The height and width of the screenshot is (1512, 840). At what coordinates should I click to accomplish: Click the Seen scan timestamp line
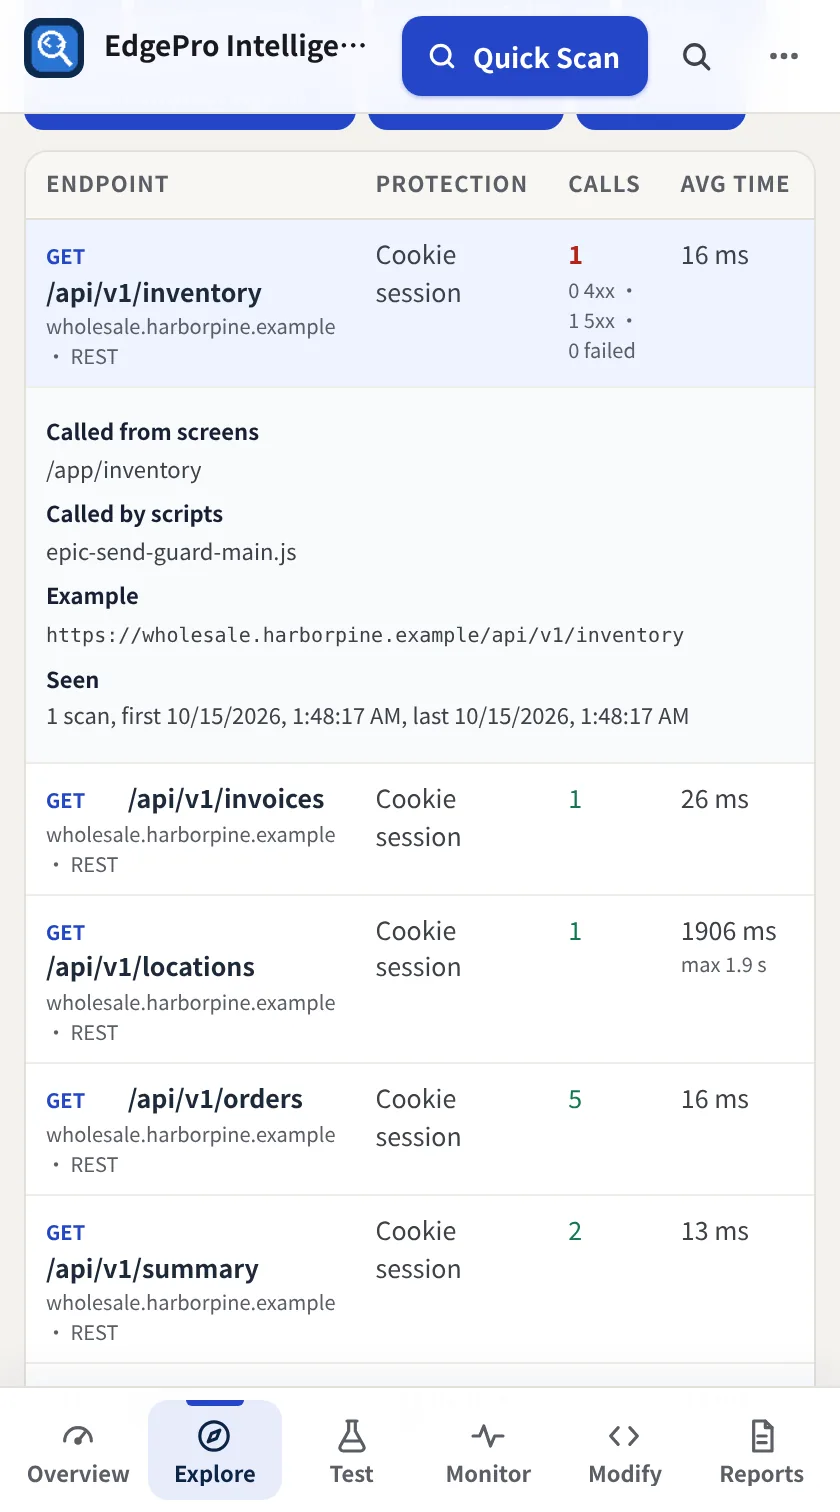click(368, 716)
